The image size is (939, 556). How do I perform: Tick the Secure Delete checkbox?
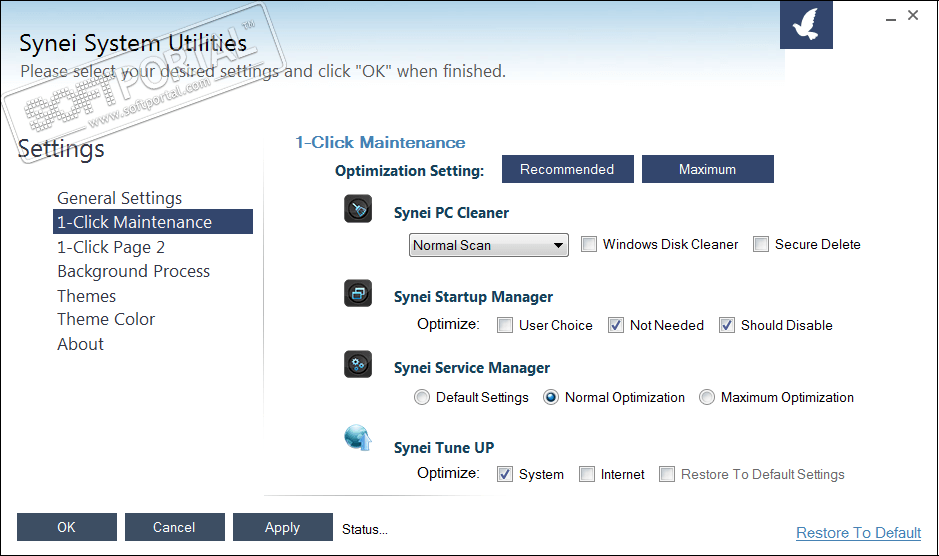761,244
